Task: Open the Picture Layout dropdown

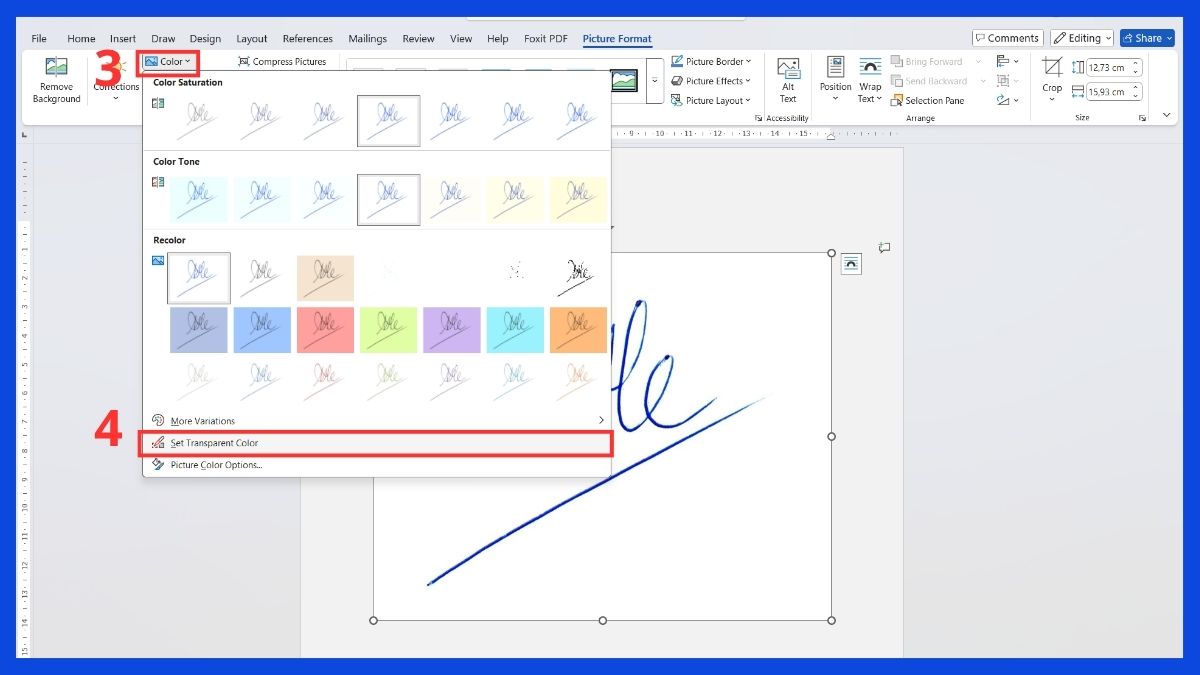Action: [x=712, y=101]
